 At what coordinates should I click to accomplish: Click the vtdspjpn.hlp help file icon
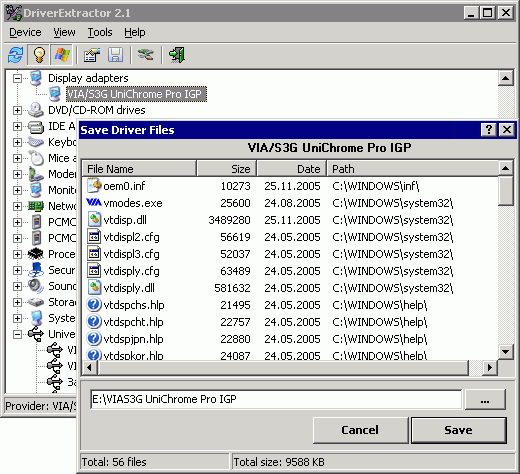tap(94, 339)
